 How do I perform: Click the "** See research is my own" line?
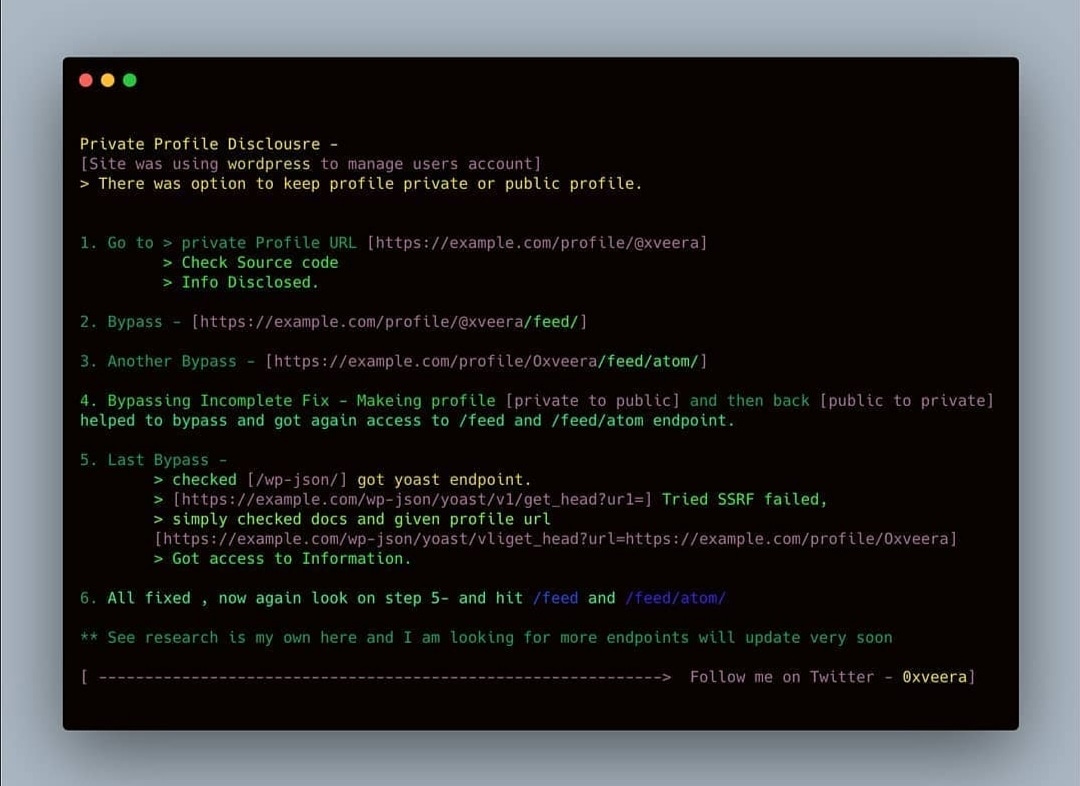(x=486, y=638)
